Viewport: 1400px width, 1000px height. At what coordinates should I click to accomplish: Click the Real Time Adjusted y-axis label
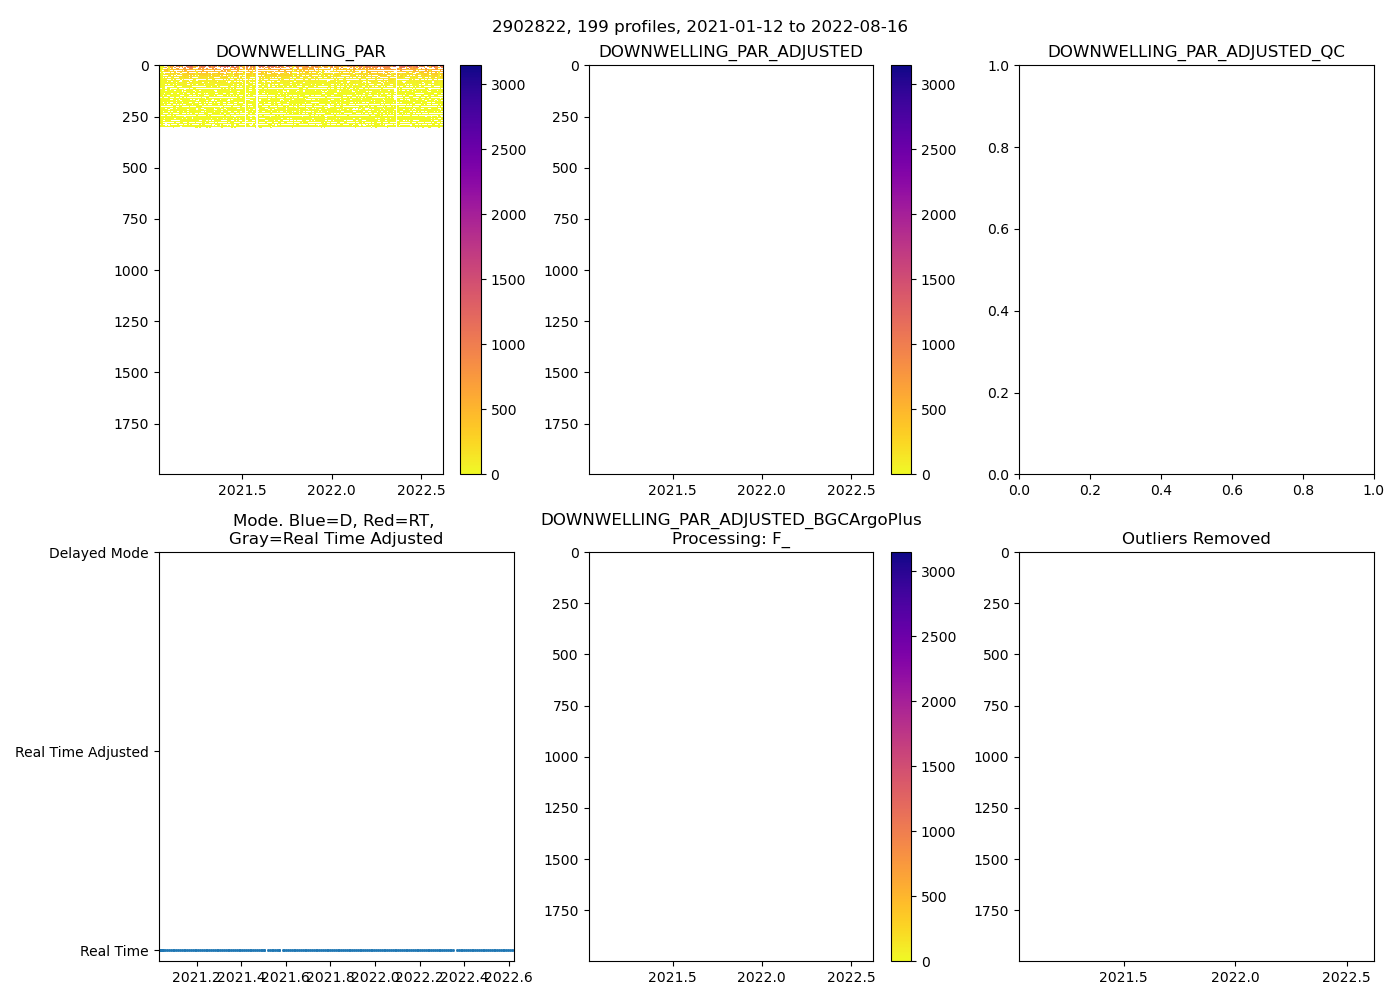82,752
